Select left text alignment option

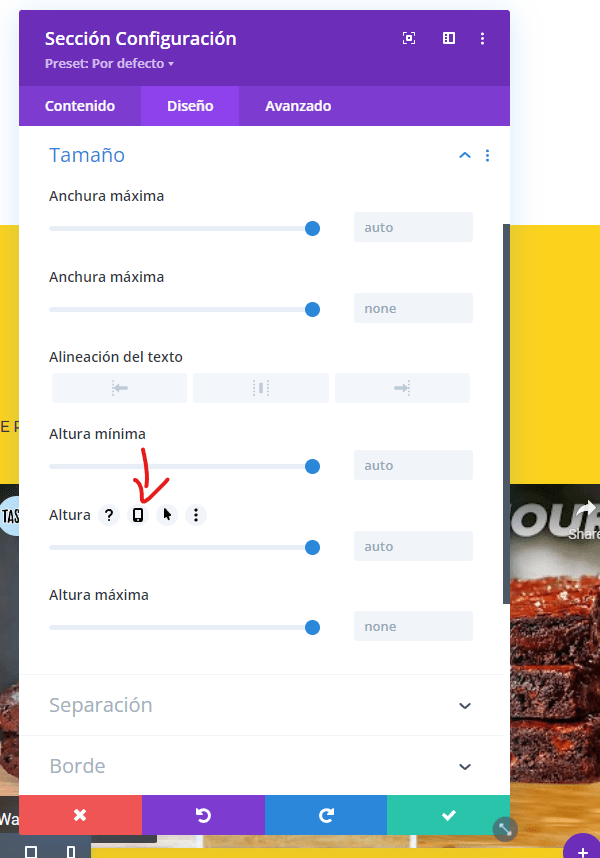click(119, 388)
